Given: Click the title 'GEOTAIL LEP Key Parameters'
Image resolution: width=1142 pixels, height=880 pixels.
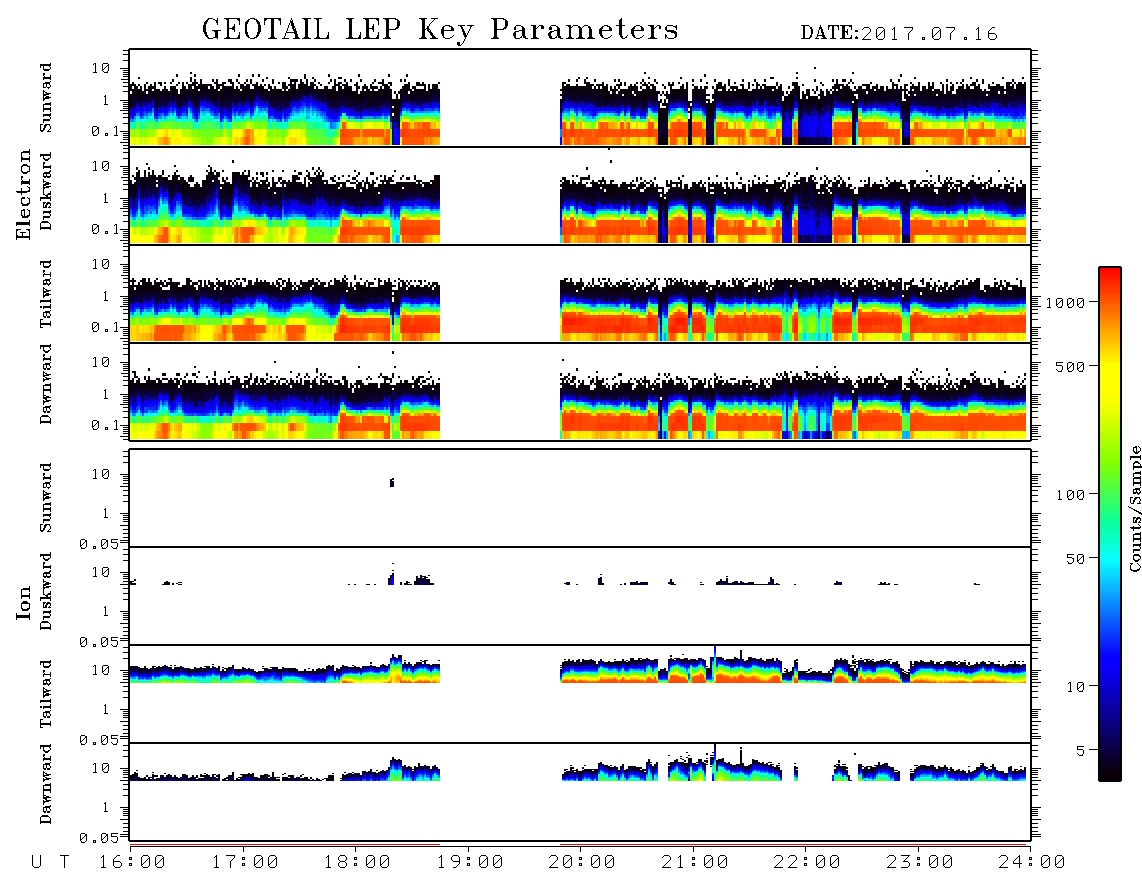Looking at the screenshot, I should [440, 30].
